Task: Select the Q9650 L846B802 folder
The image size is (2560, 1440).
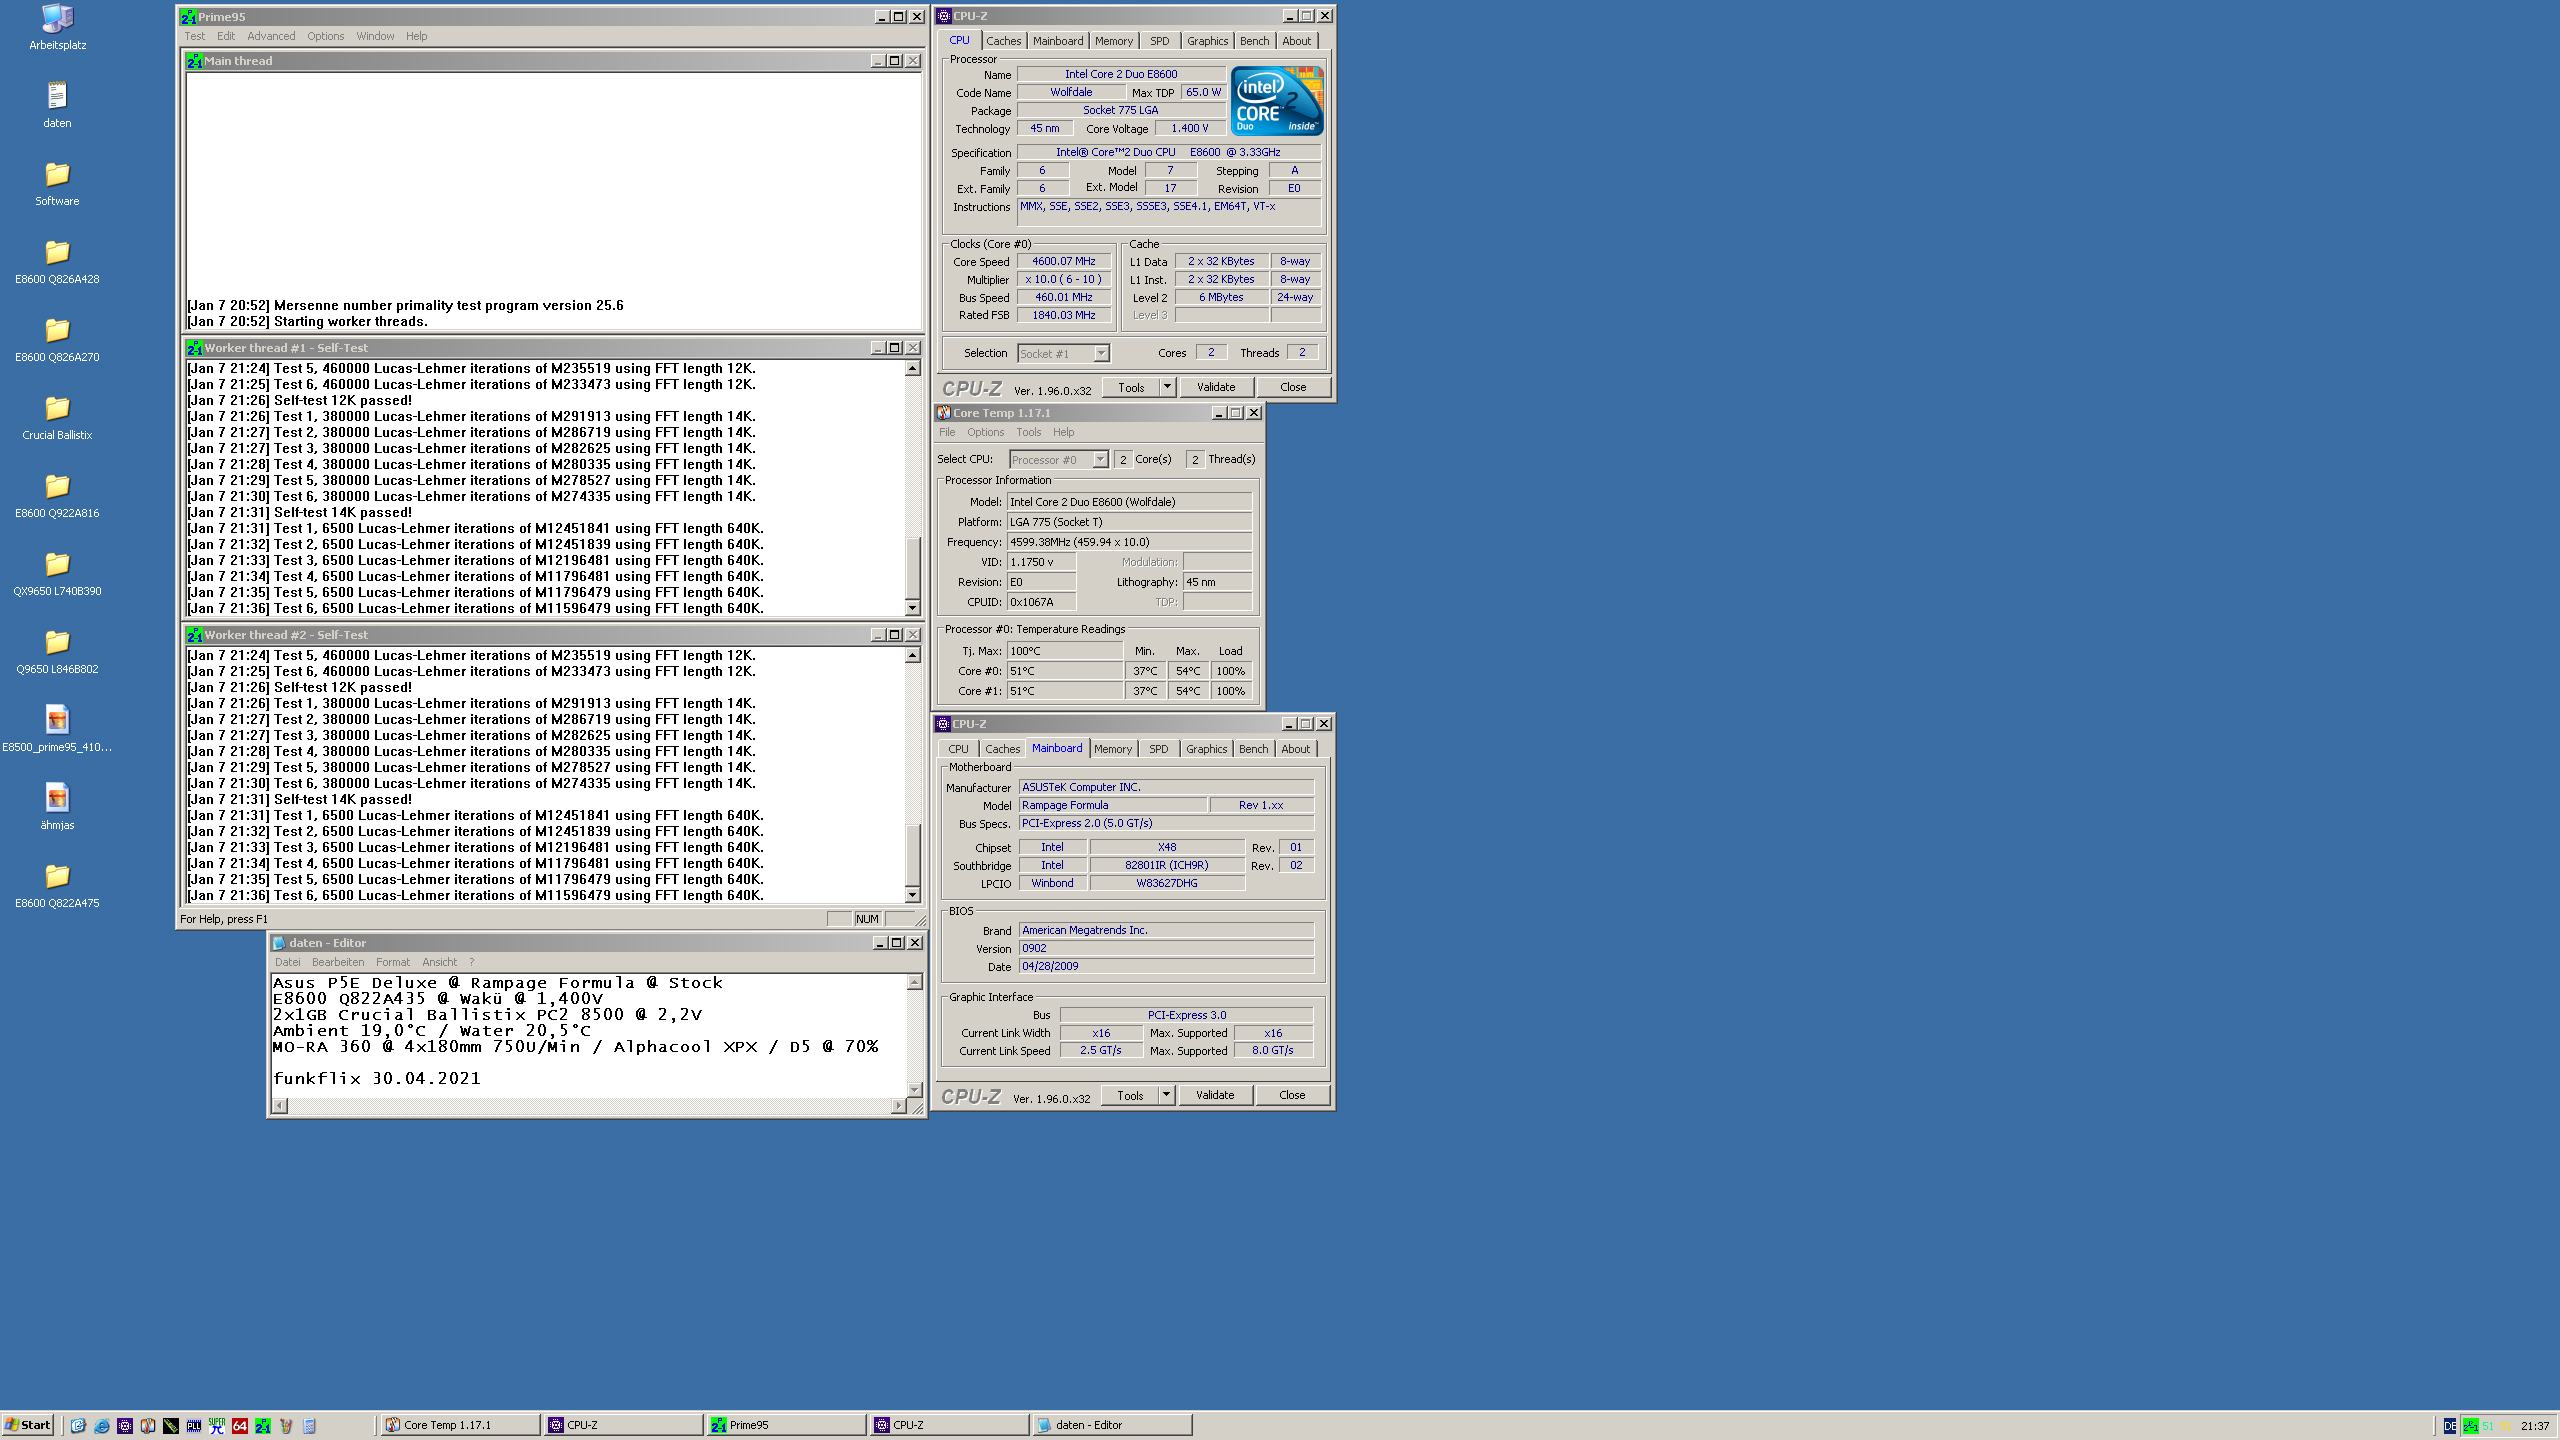Action: tap(57, 650)
